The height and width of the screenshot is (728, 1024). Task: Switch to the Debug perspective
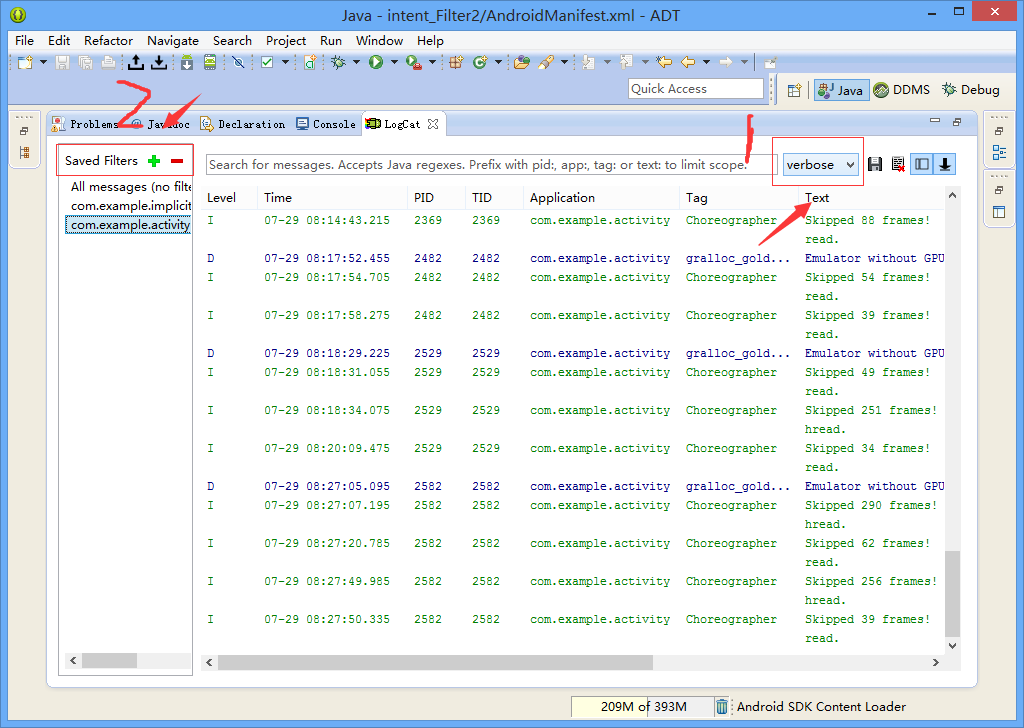pyautogui.click(x=970, y=90)
